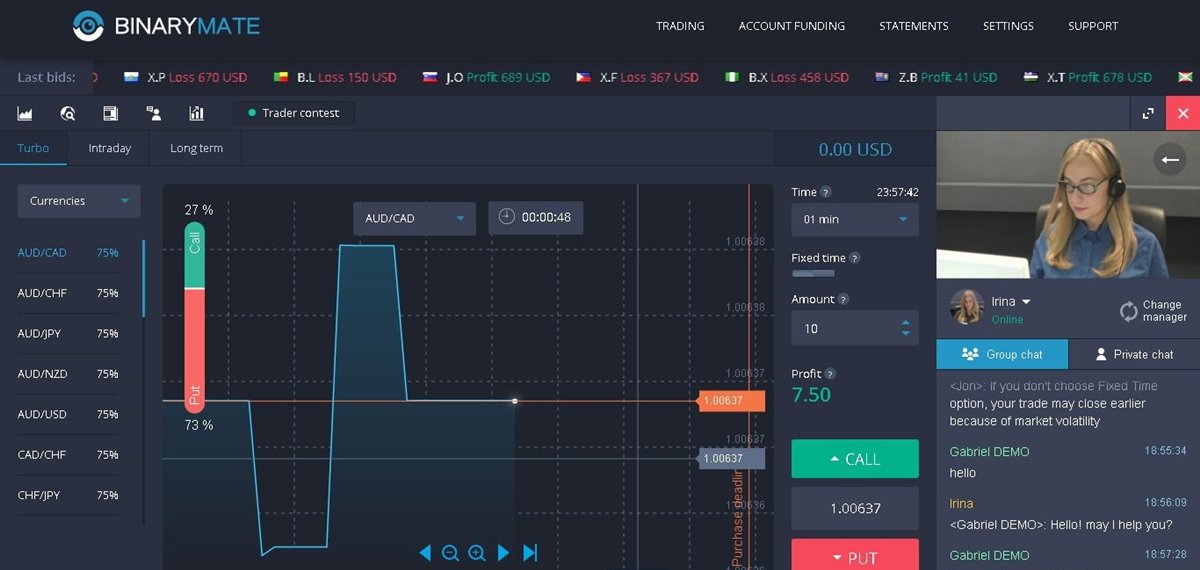The image size is (1200, 570).
Task: Toggle the Fixed time switch
Action: pyautogui.click(x=805, y=273)
